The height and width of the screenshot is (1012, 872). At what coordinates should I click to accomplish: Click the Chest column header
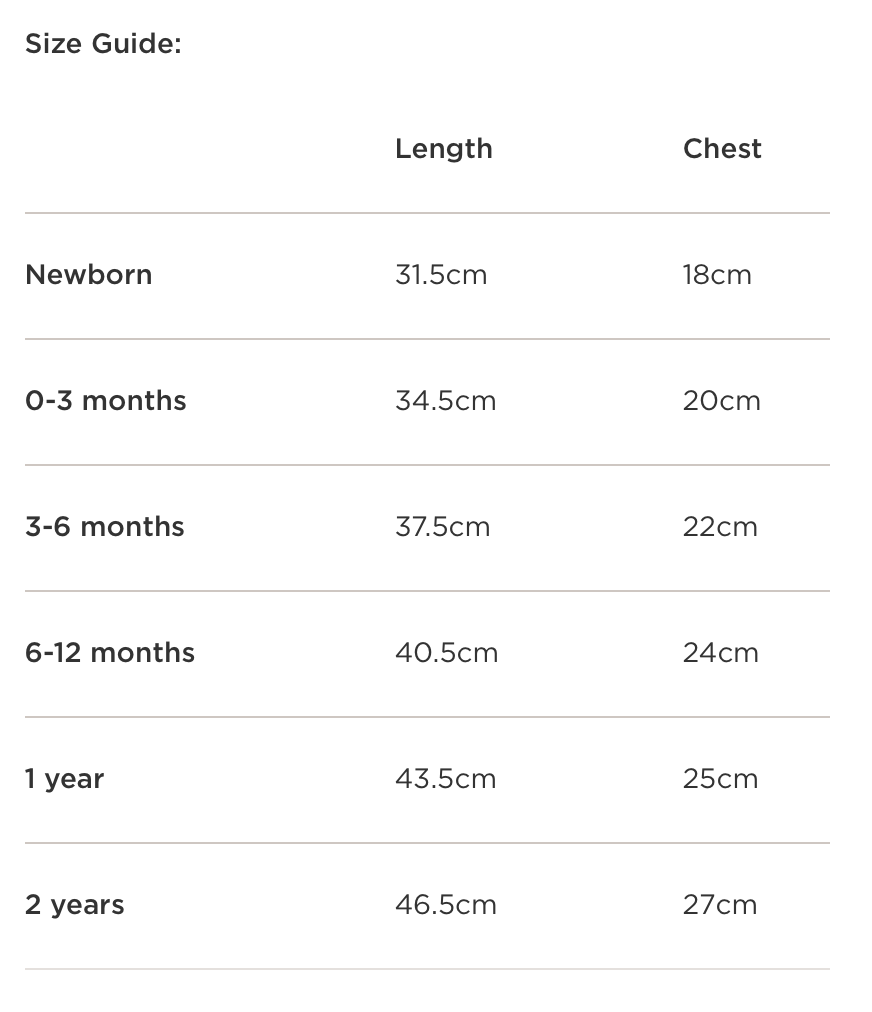[722, 149]
